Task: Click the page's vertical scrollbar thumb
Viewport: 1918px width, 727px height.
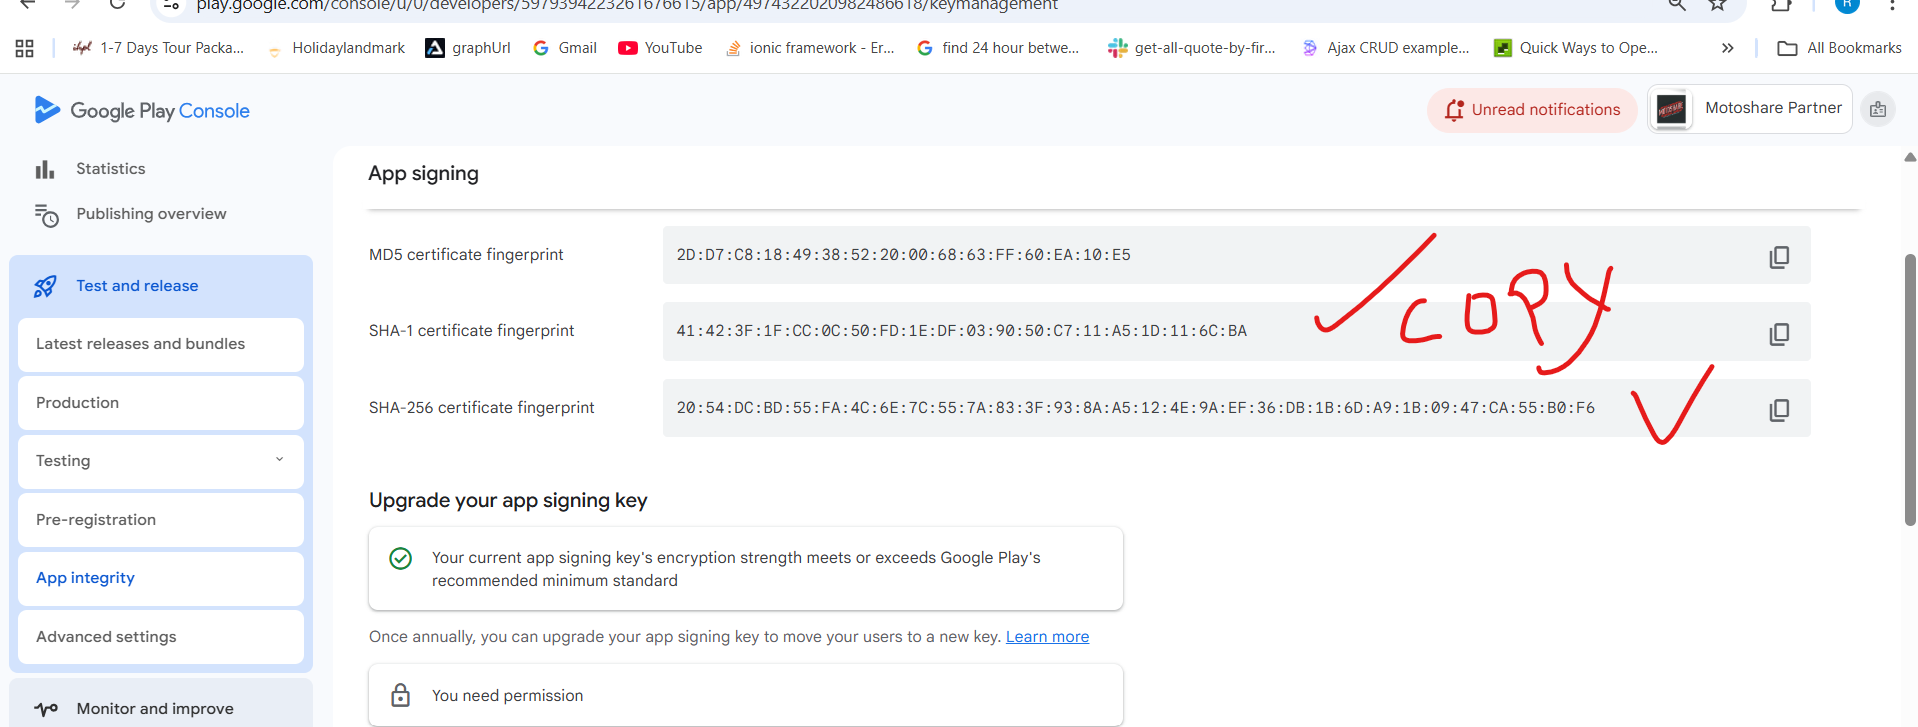Action: [x=1910, y=390]
